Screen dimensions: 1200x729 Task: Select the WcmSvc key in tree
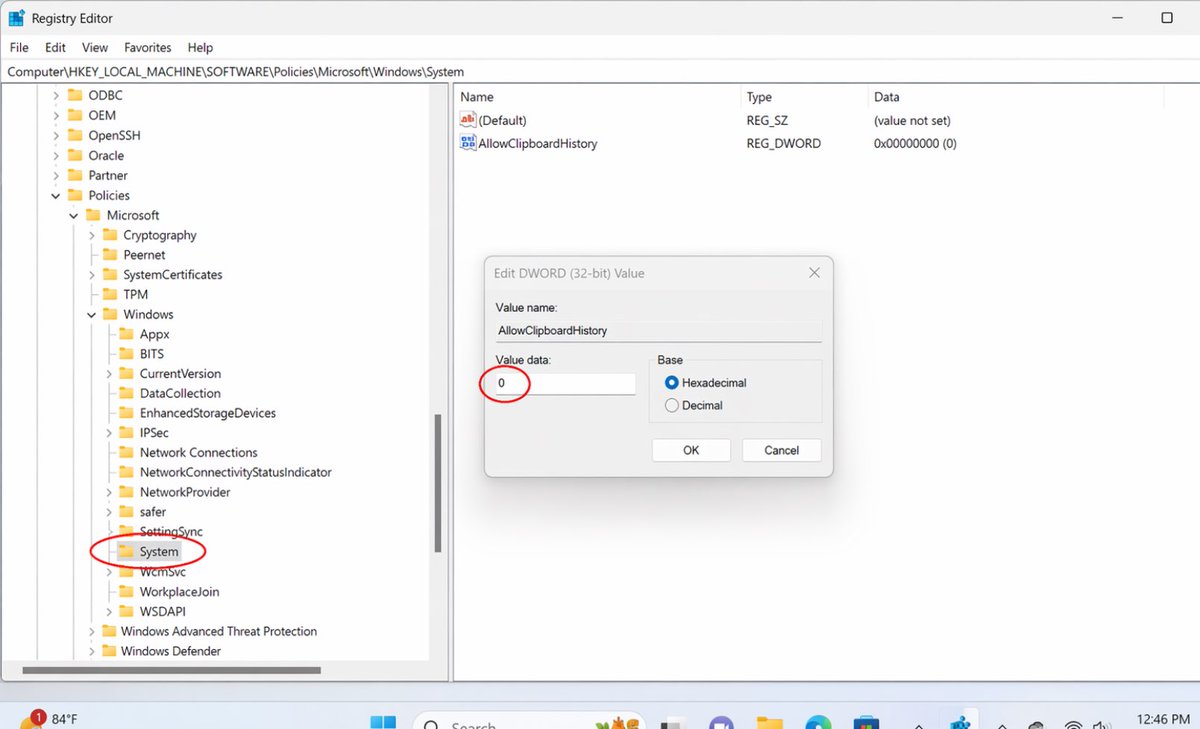tap(162, 572)
